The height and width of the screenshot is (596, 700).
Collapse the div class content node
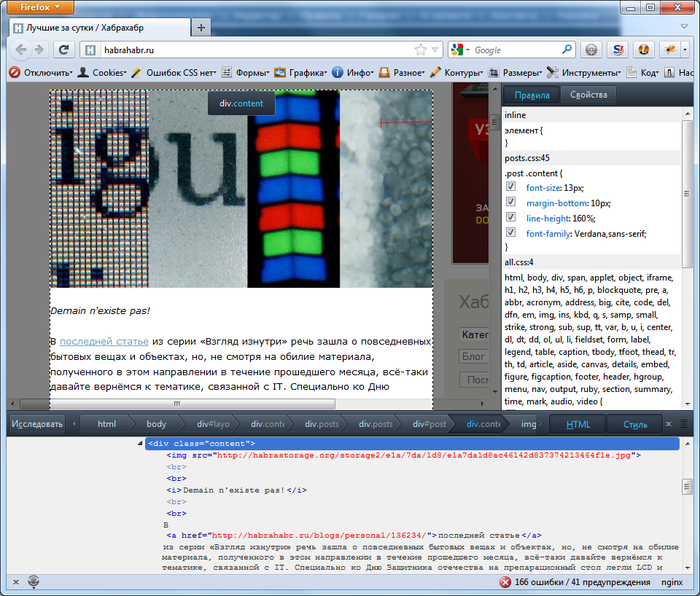[x=140, y=443]
